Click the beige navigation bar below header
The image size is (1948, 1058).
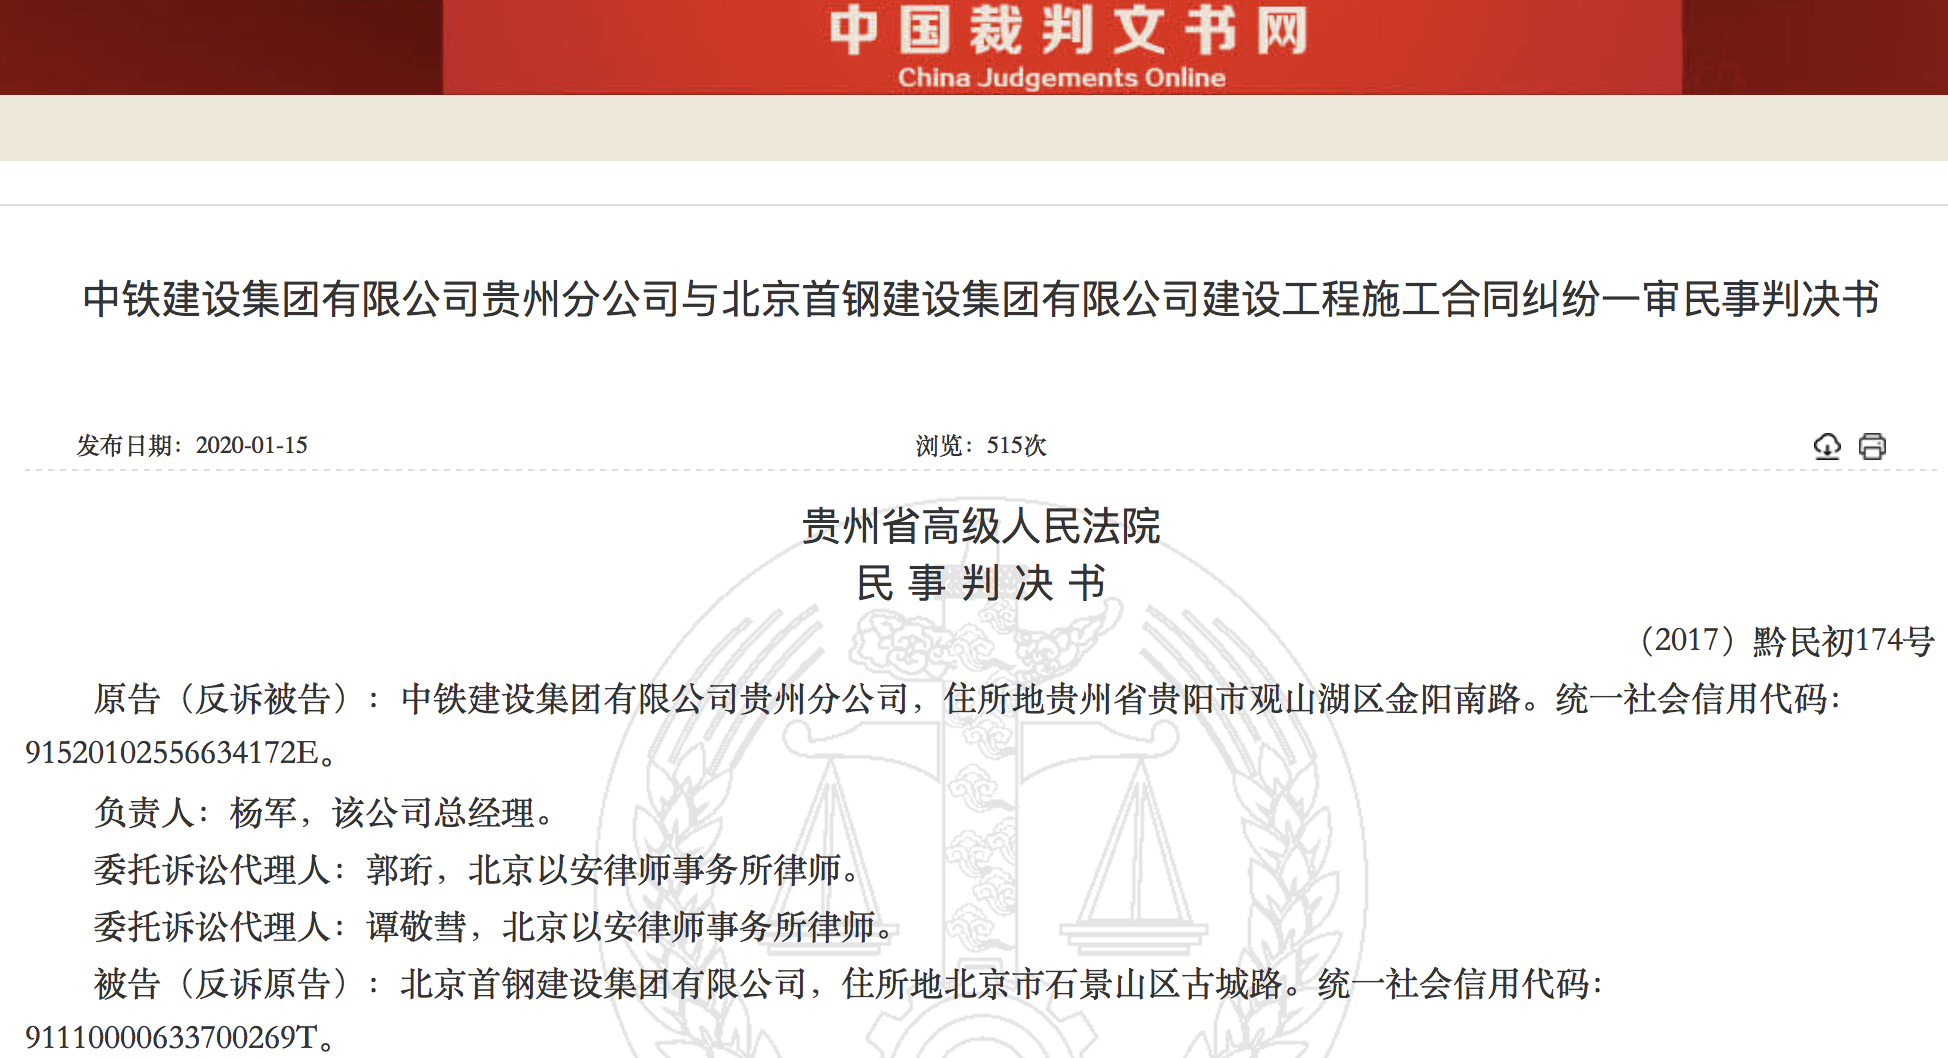[x=974, y=128]
